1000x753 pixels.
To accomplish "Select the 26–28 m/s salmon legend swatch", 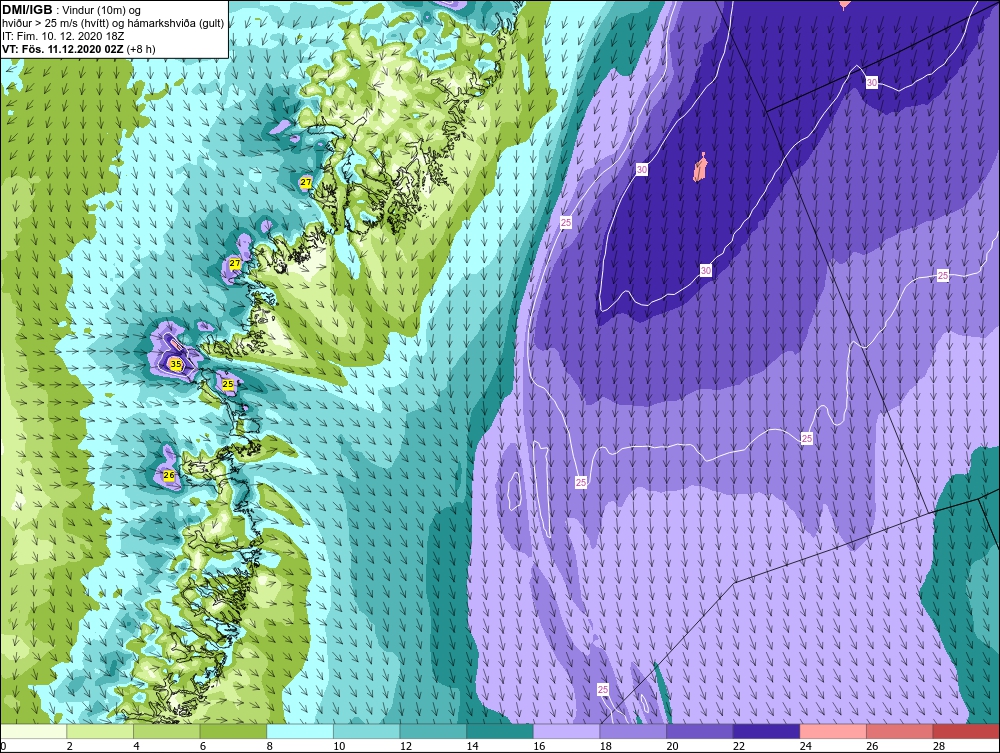I will tap(899, 731).
